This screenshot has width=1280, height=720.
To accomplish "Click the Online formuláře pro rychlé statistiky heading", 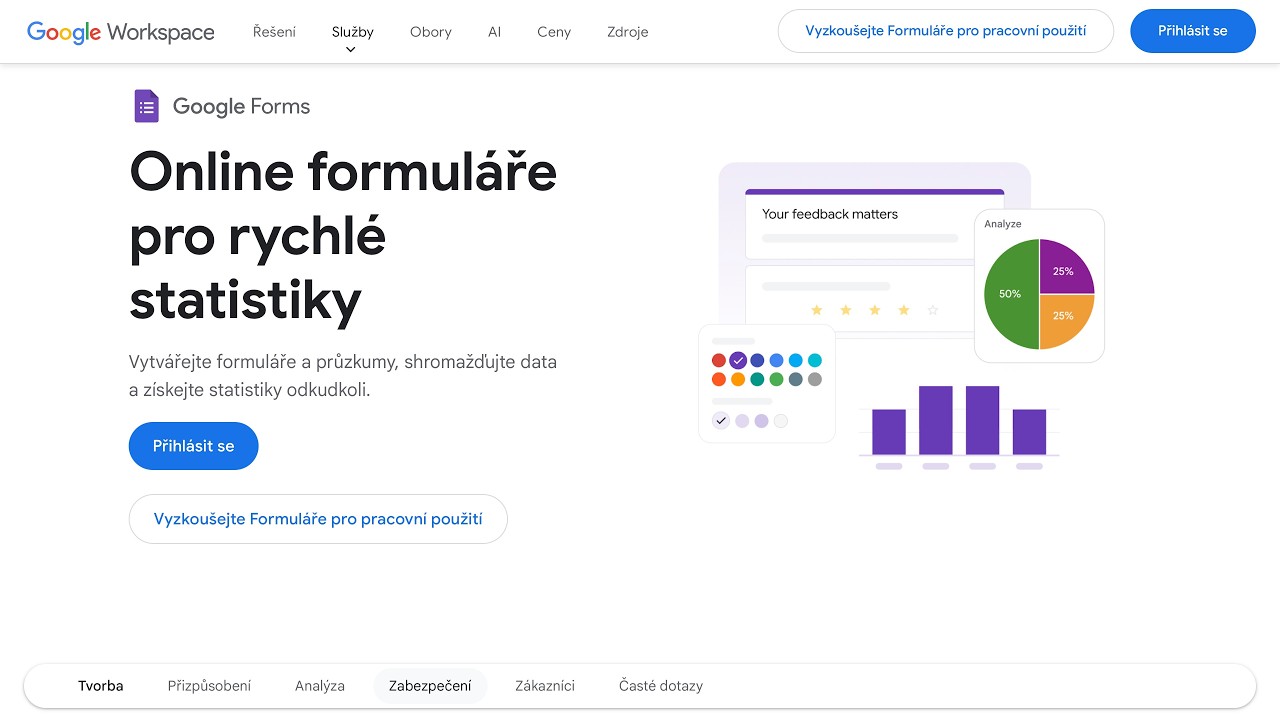I will tap(343, 235).
